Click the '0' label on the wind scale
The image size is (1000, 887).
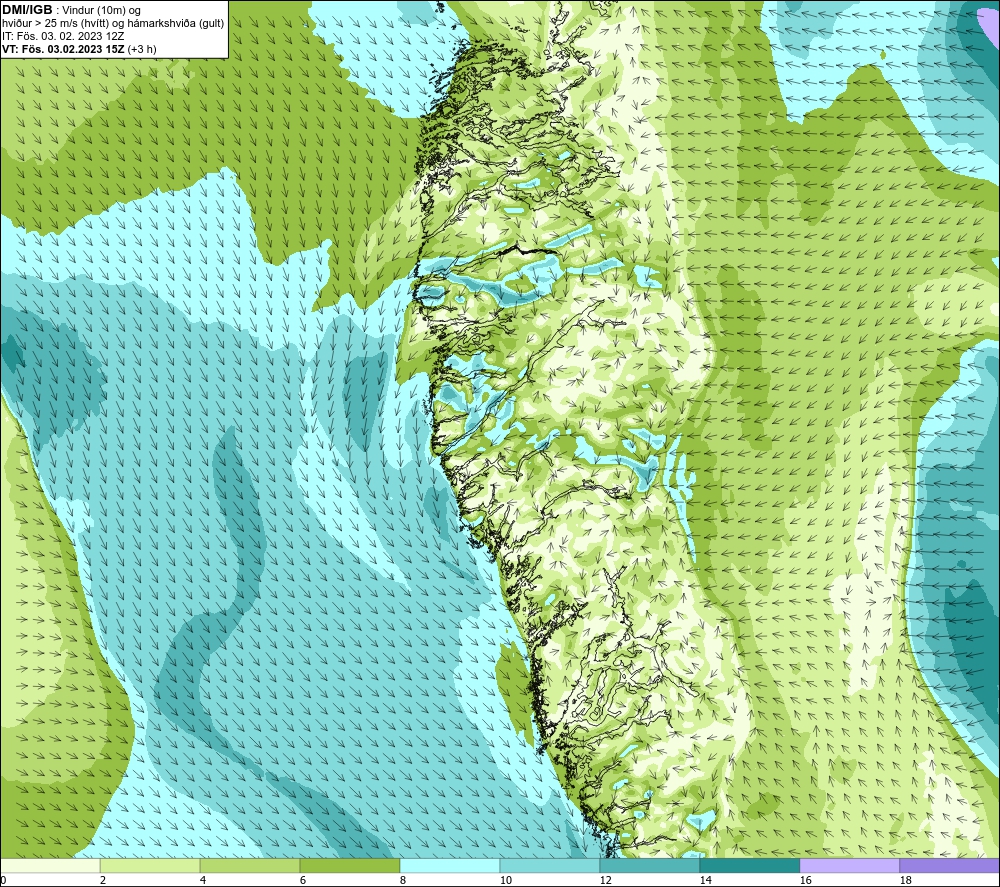3,881
